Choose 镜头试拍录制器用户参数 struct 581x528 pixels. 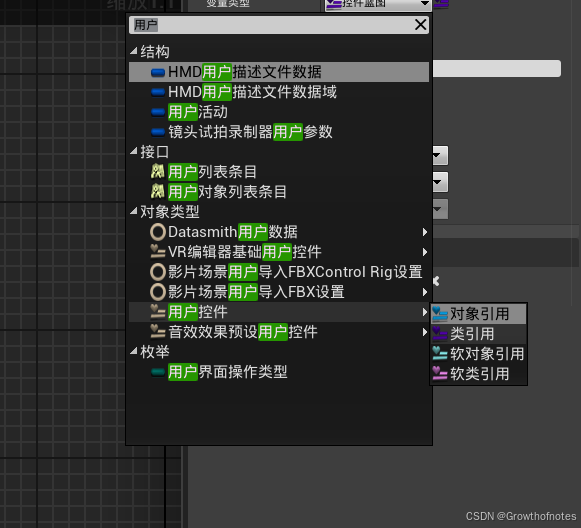point(279,132)
